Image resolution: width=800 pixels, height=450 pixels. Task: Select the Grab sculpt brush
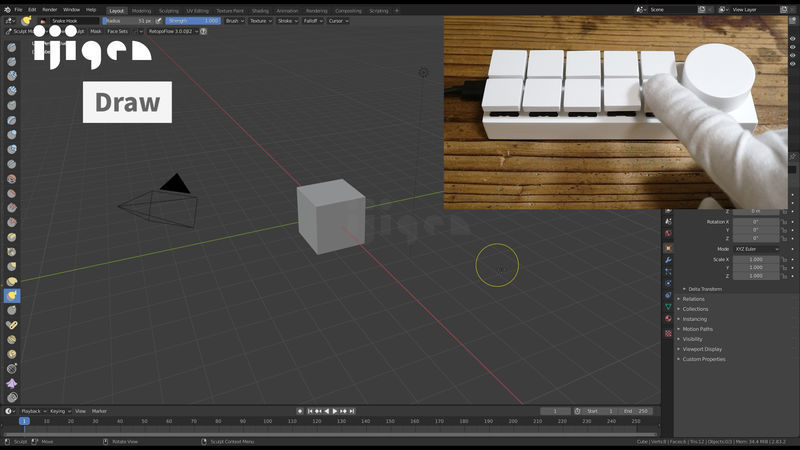(12, 267)
